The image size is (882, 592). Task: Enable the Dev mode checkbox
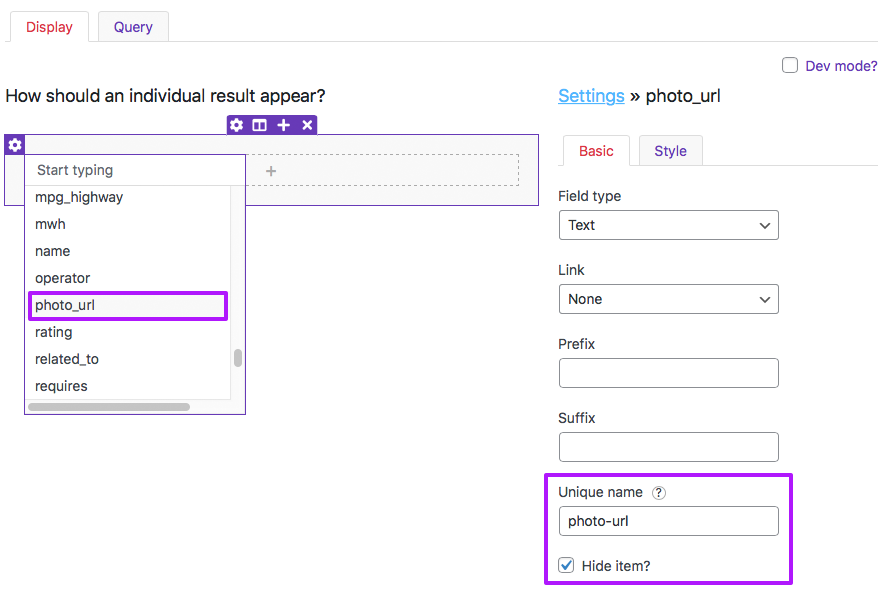point(790,65)
